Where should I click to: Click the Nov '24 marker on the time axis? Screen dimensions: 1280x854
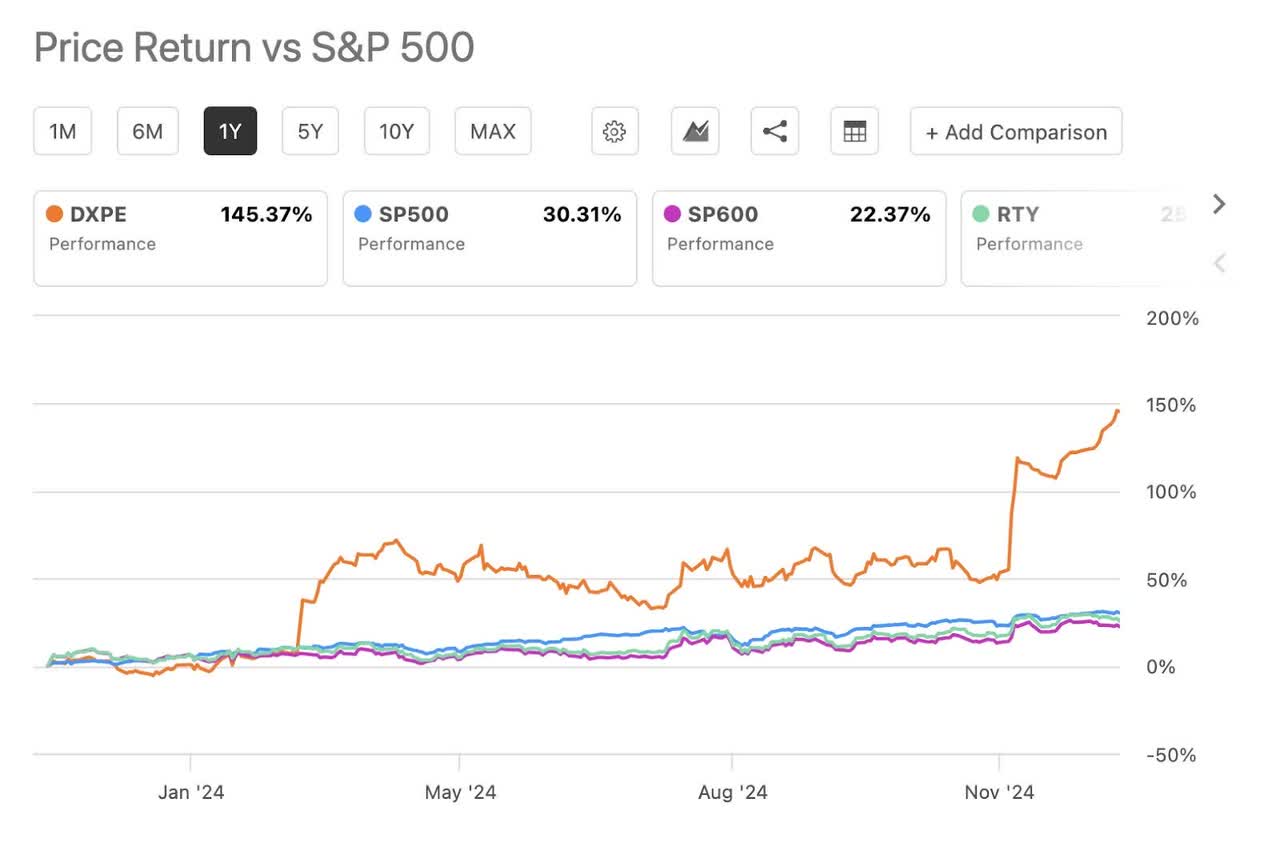[x=999, y=793]
